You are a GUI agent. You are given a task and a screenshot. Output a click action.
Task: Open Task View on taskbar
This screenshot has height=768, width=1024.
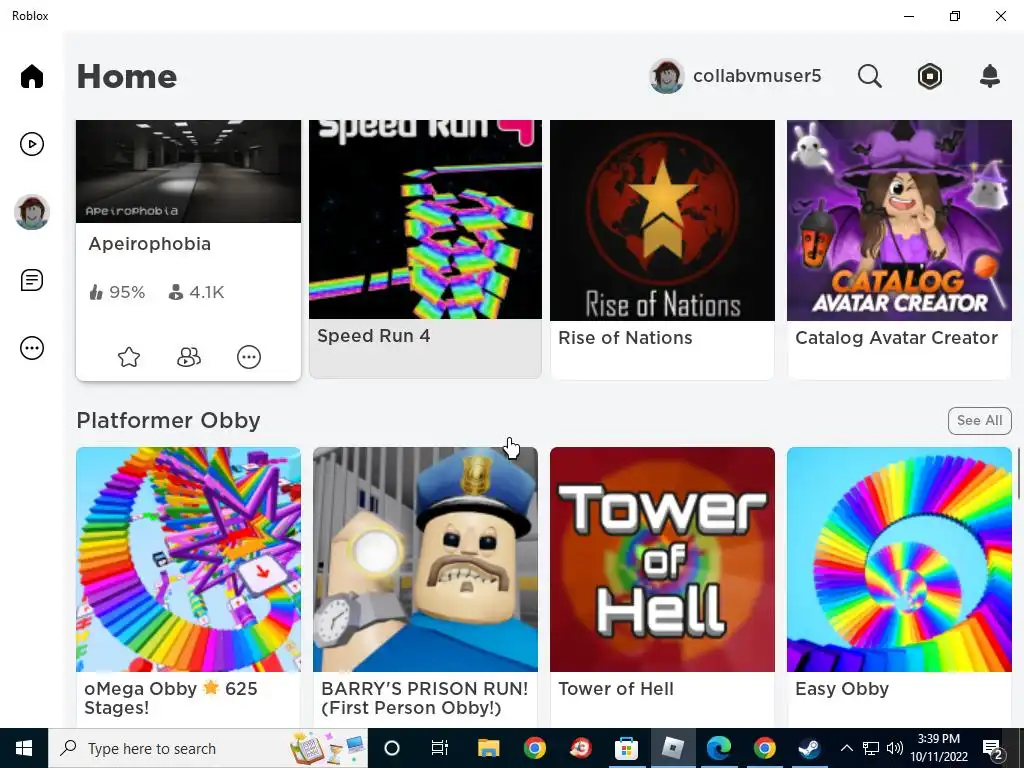440,748
